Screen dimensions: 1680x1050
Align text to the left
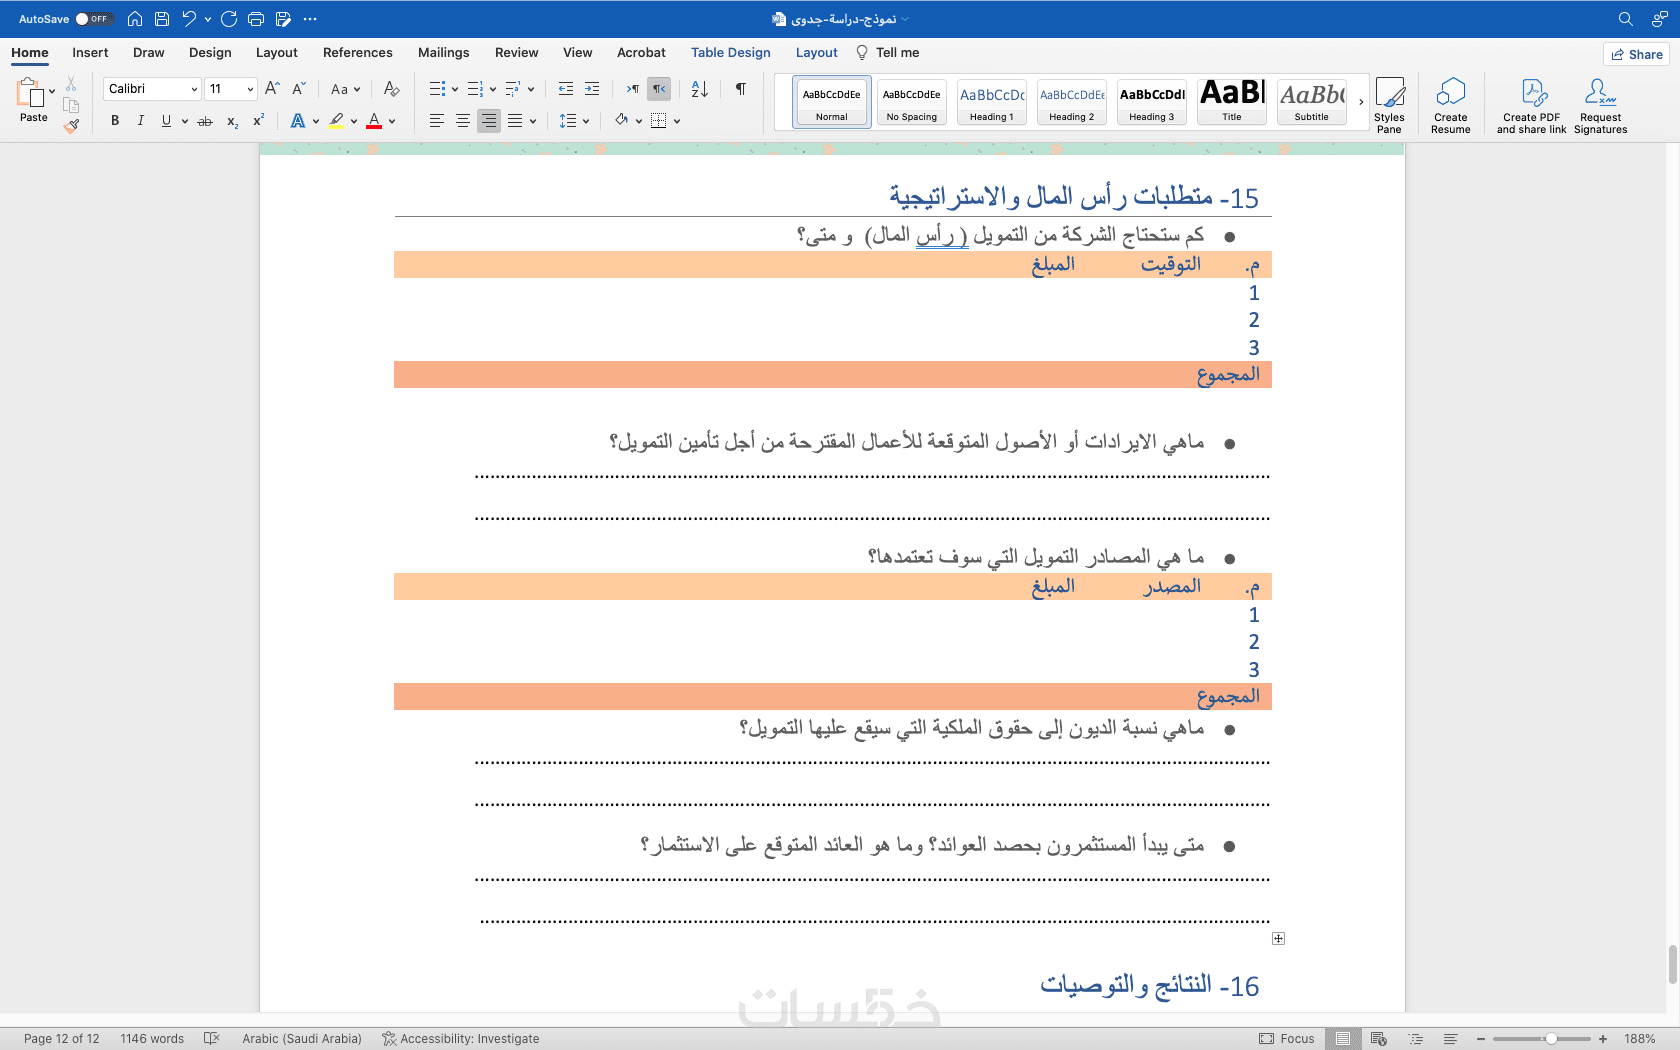pyautogui.click(x=437, y=121)
